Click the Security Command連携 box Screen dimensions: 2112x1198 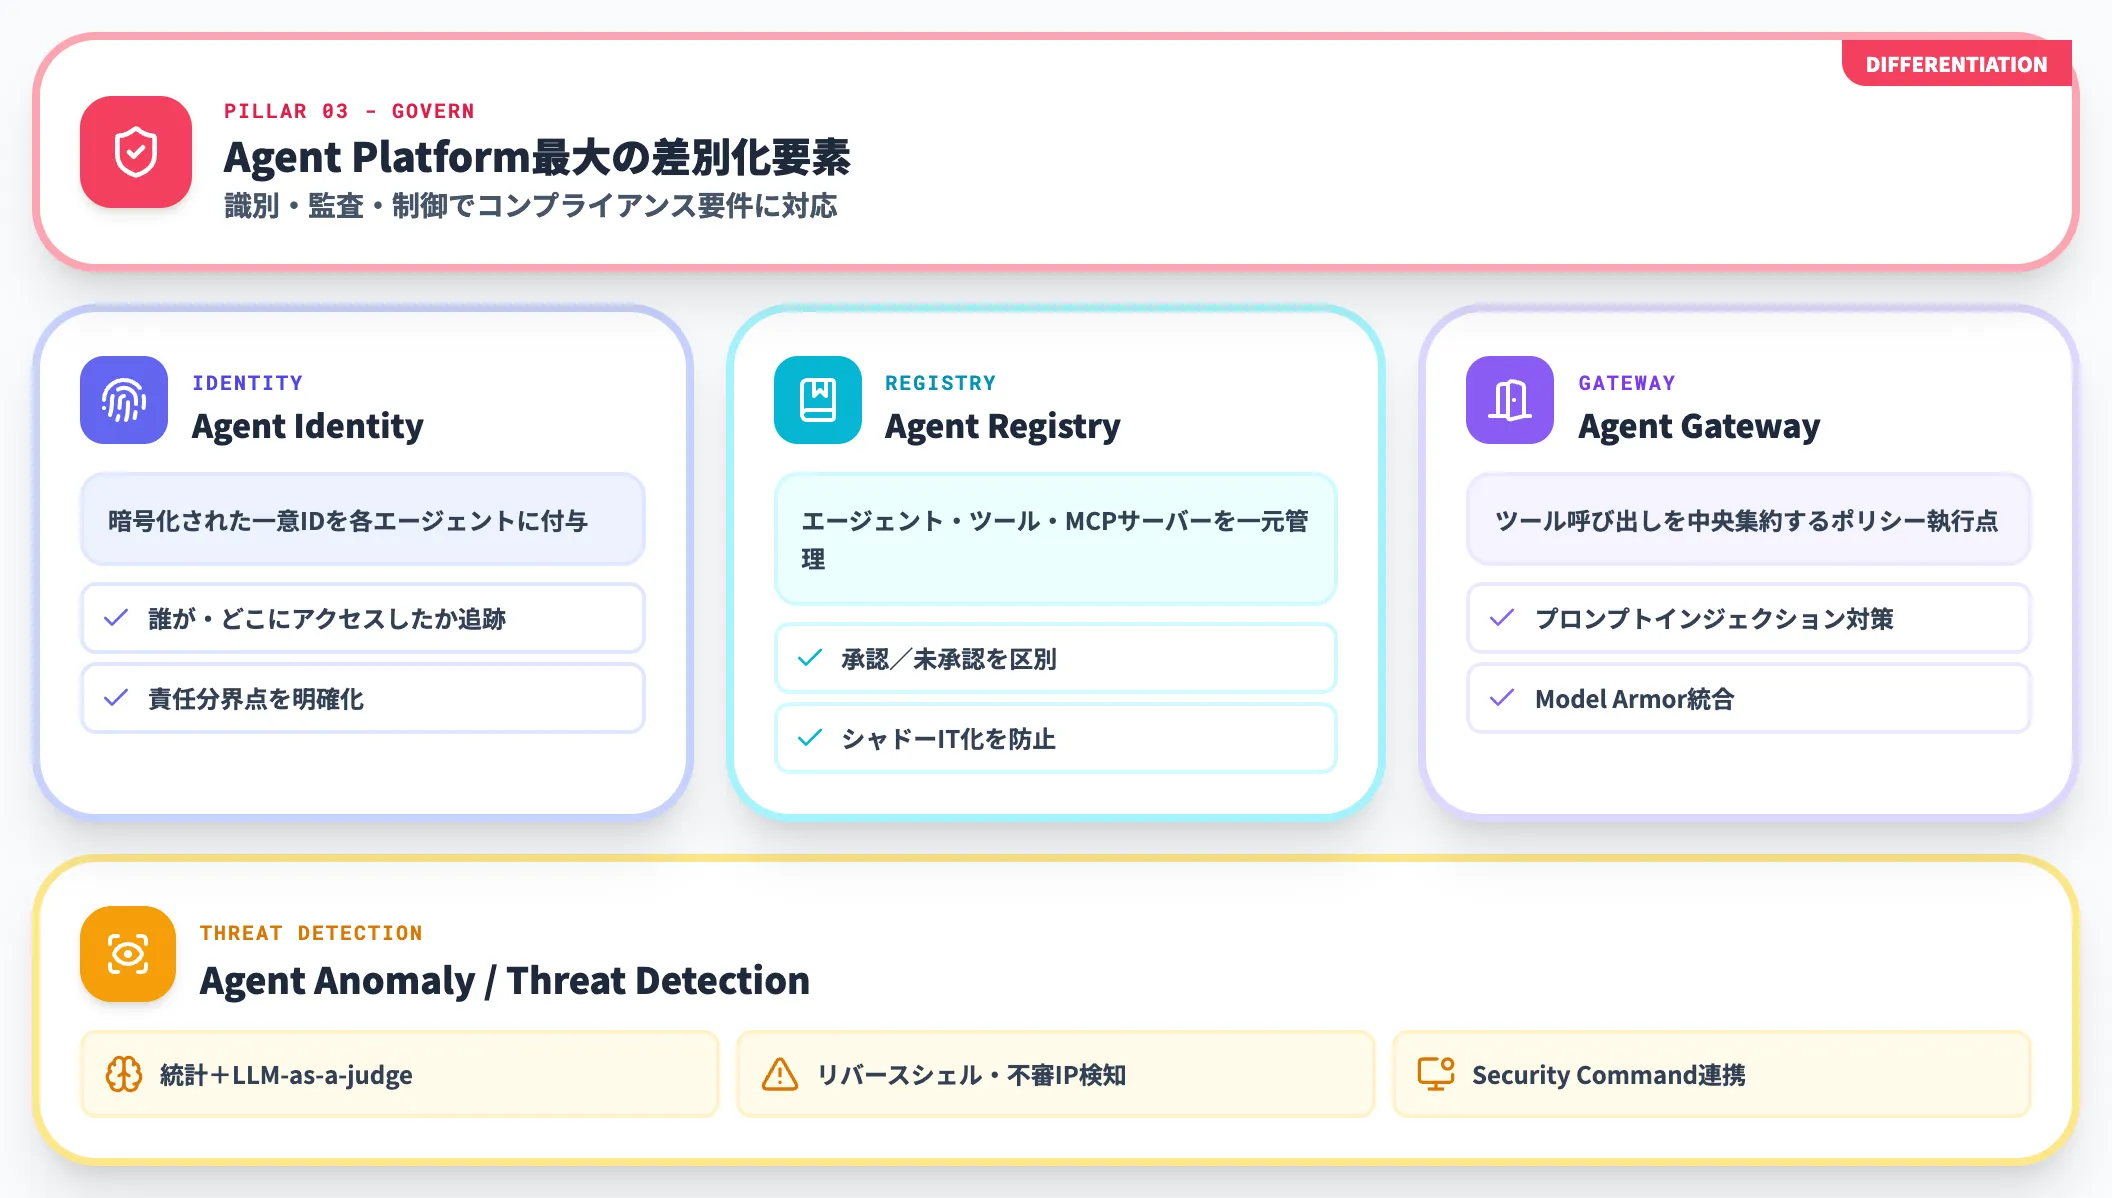pyautogui.click(x=1711, y=1074)
